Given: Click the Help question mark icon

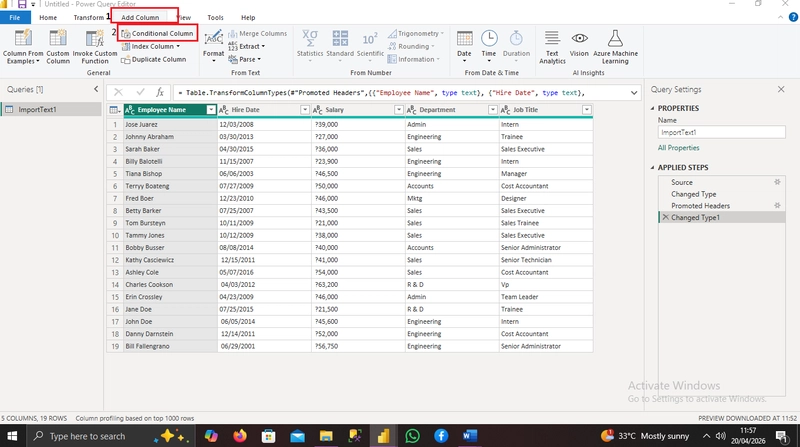Looking at the screenshot, I should 793,17.
